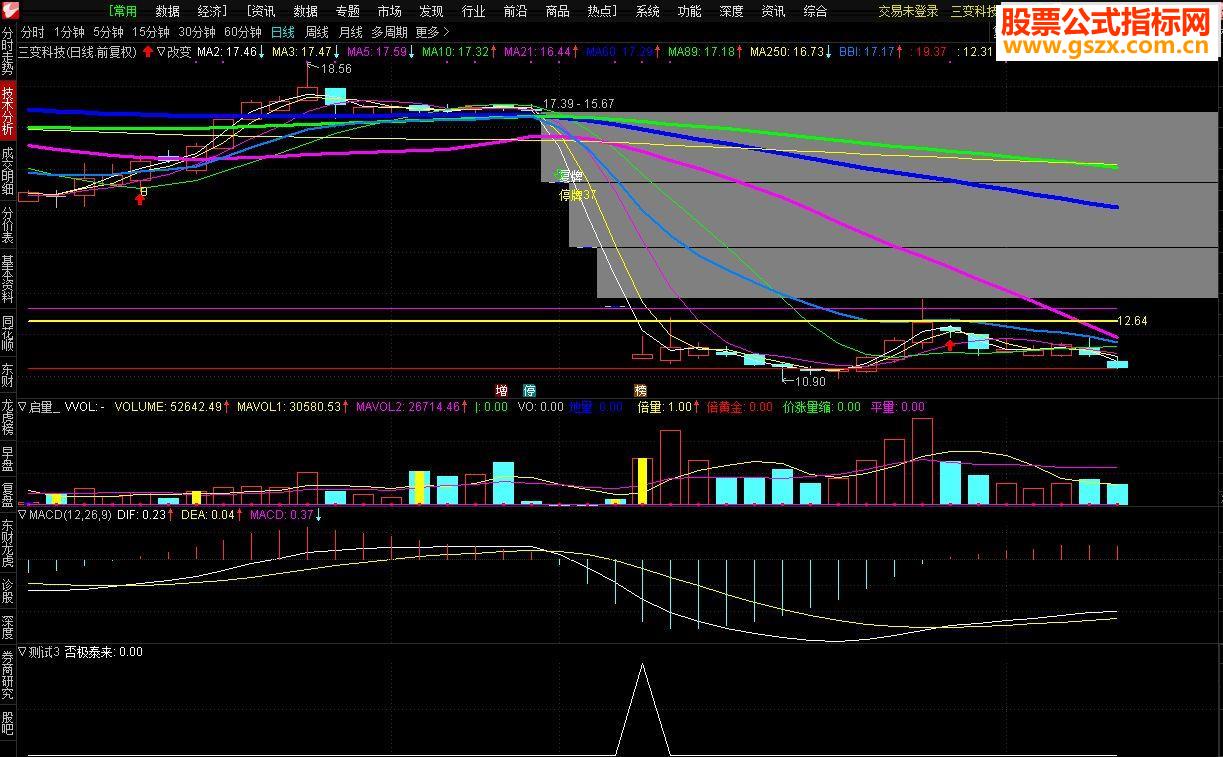This screenshot has width=1223, height=757.
Task: Open the 技术分析 sidebar tab
Action: tap(8, 111)
